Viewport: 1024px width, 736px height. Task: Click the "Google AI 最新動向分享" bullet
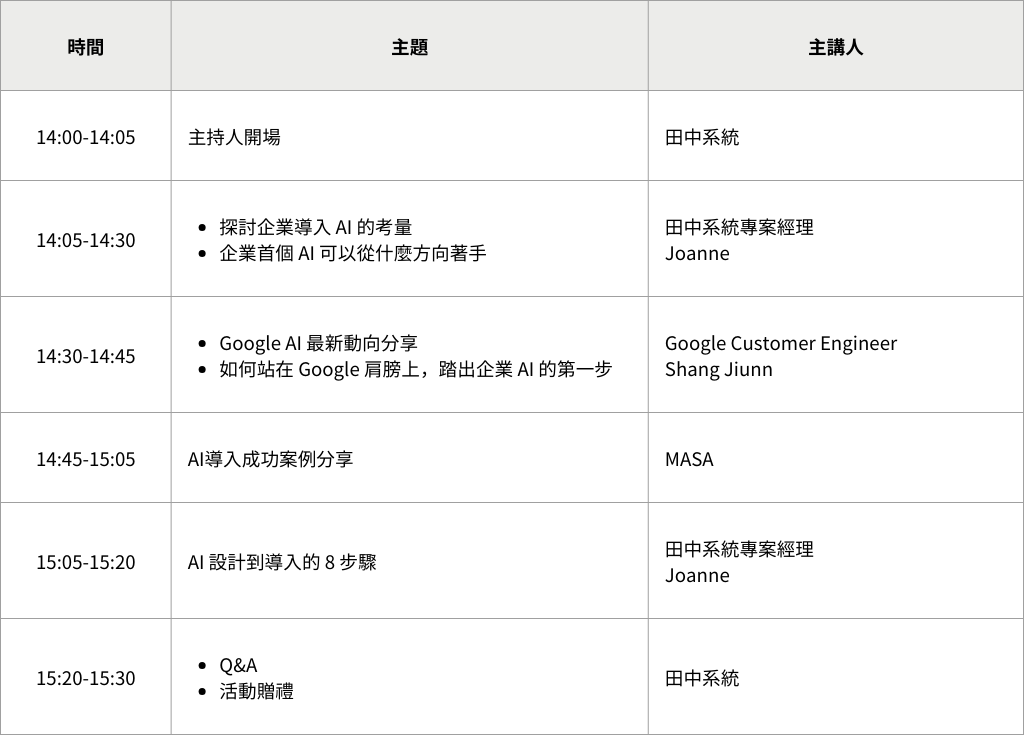coord(318,343)
